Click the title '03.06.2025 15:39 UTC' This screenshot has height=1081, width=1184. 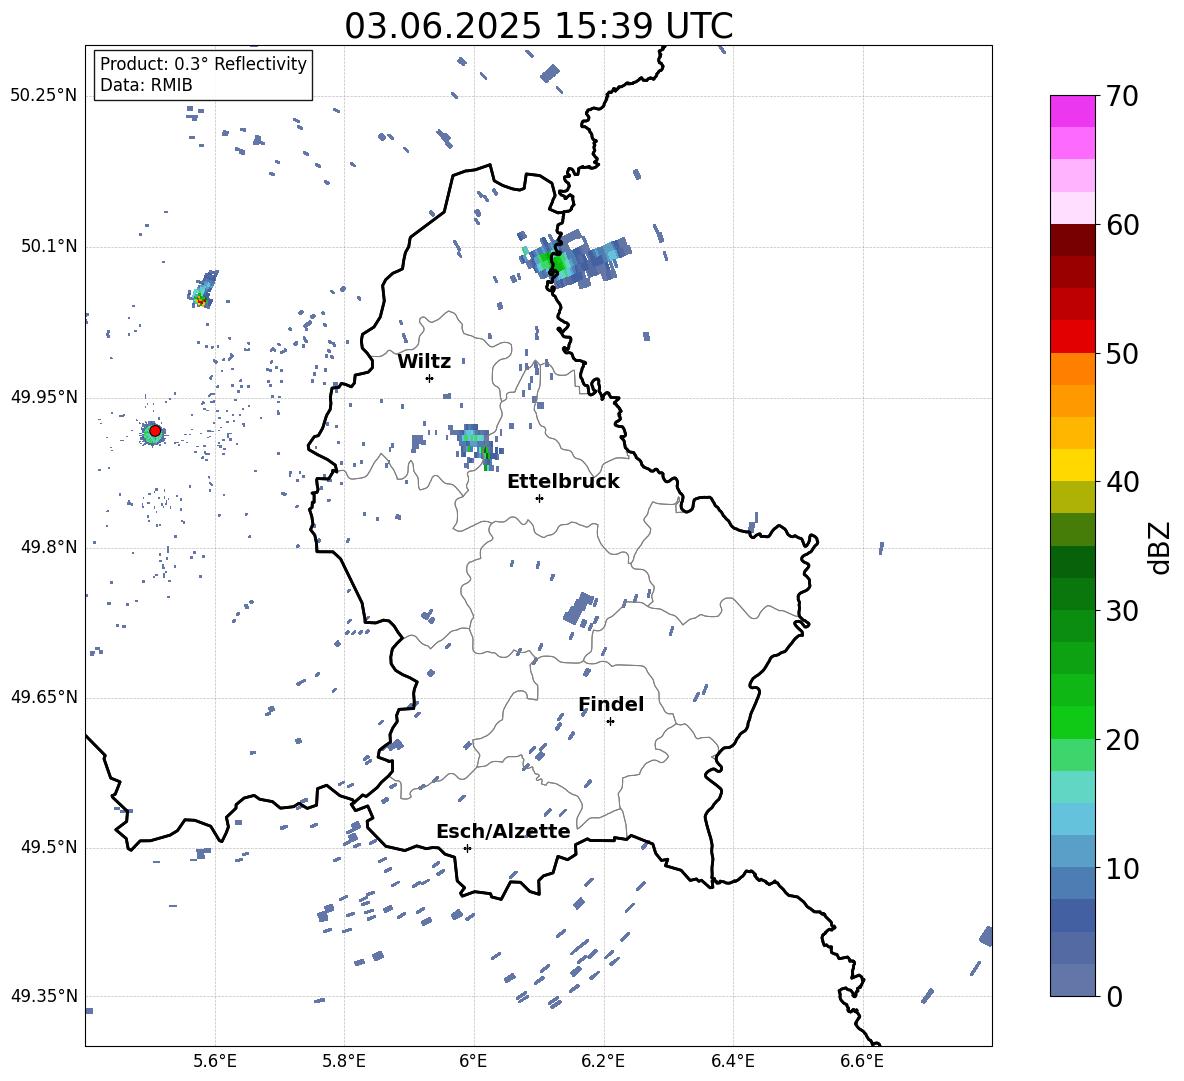pyautogui.click(x=538, y=26)
